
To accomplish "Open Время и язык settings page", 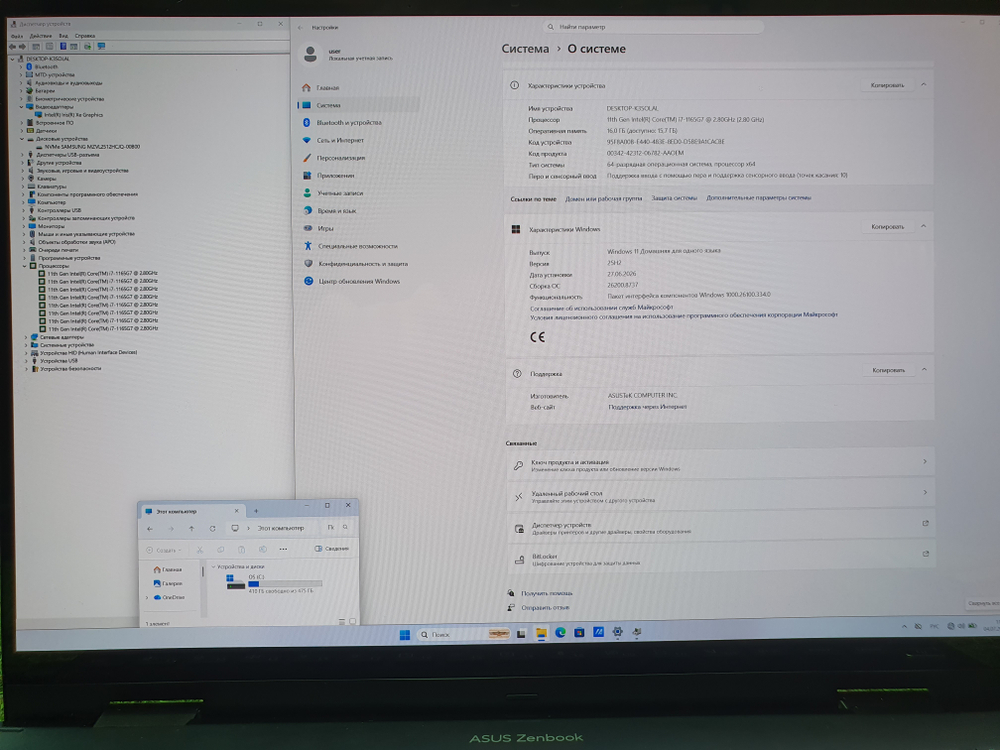I will pos(336,210).
